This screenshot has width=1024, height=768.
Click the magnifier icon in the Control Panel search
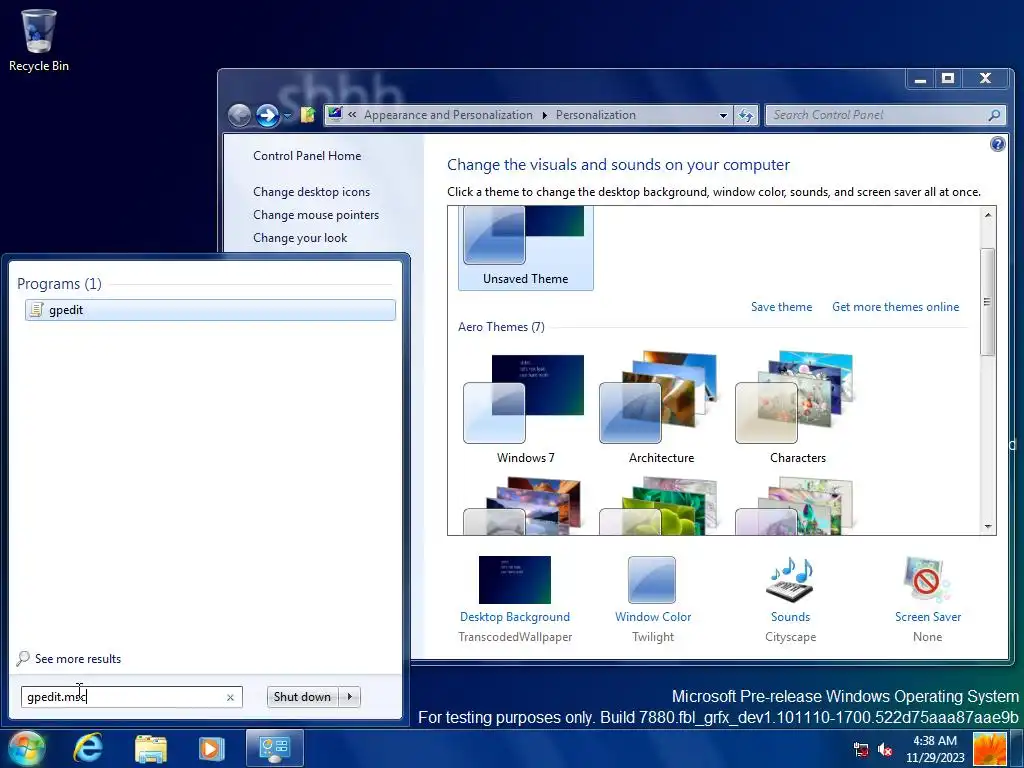(994, 116)
